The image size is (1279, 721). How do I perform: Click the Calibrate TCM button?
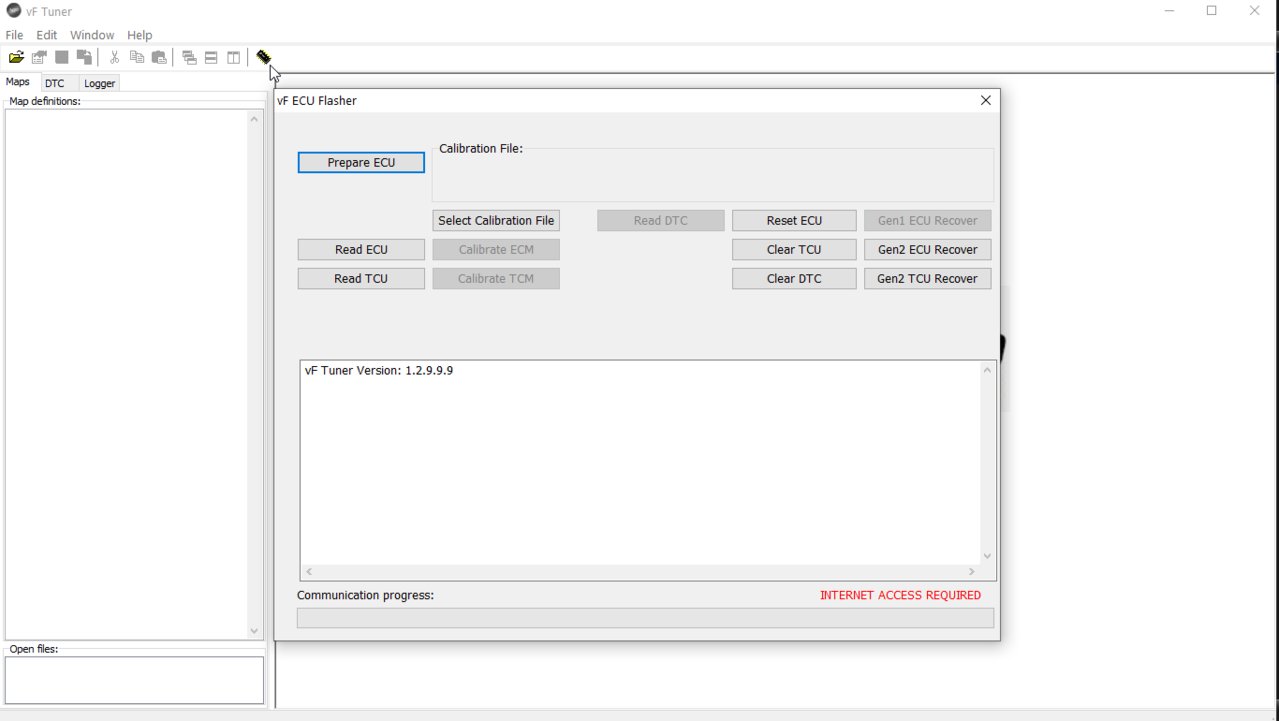pos(496,278)
